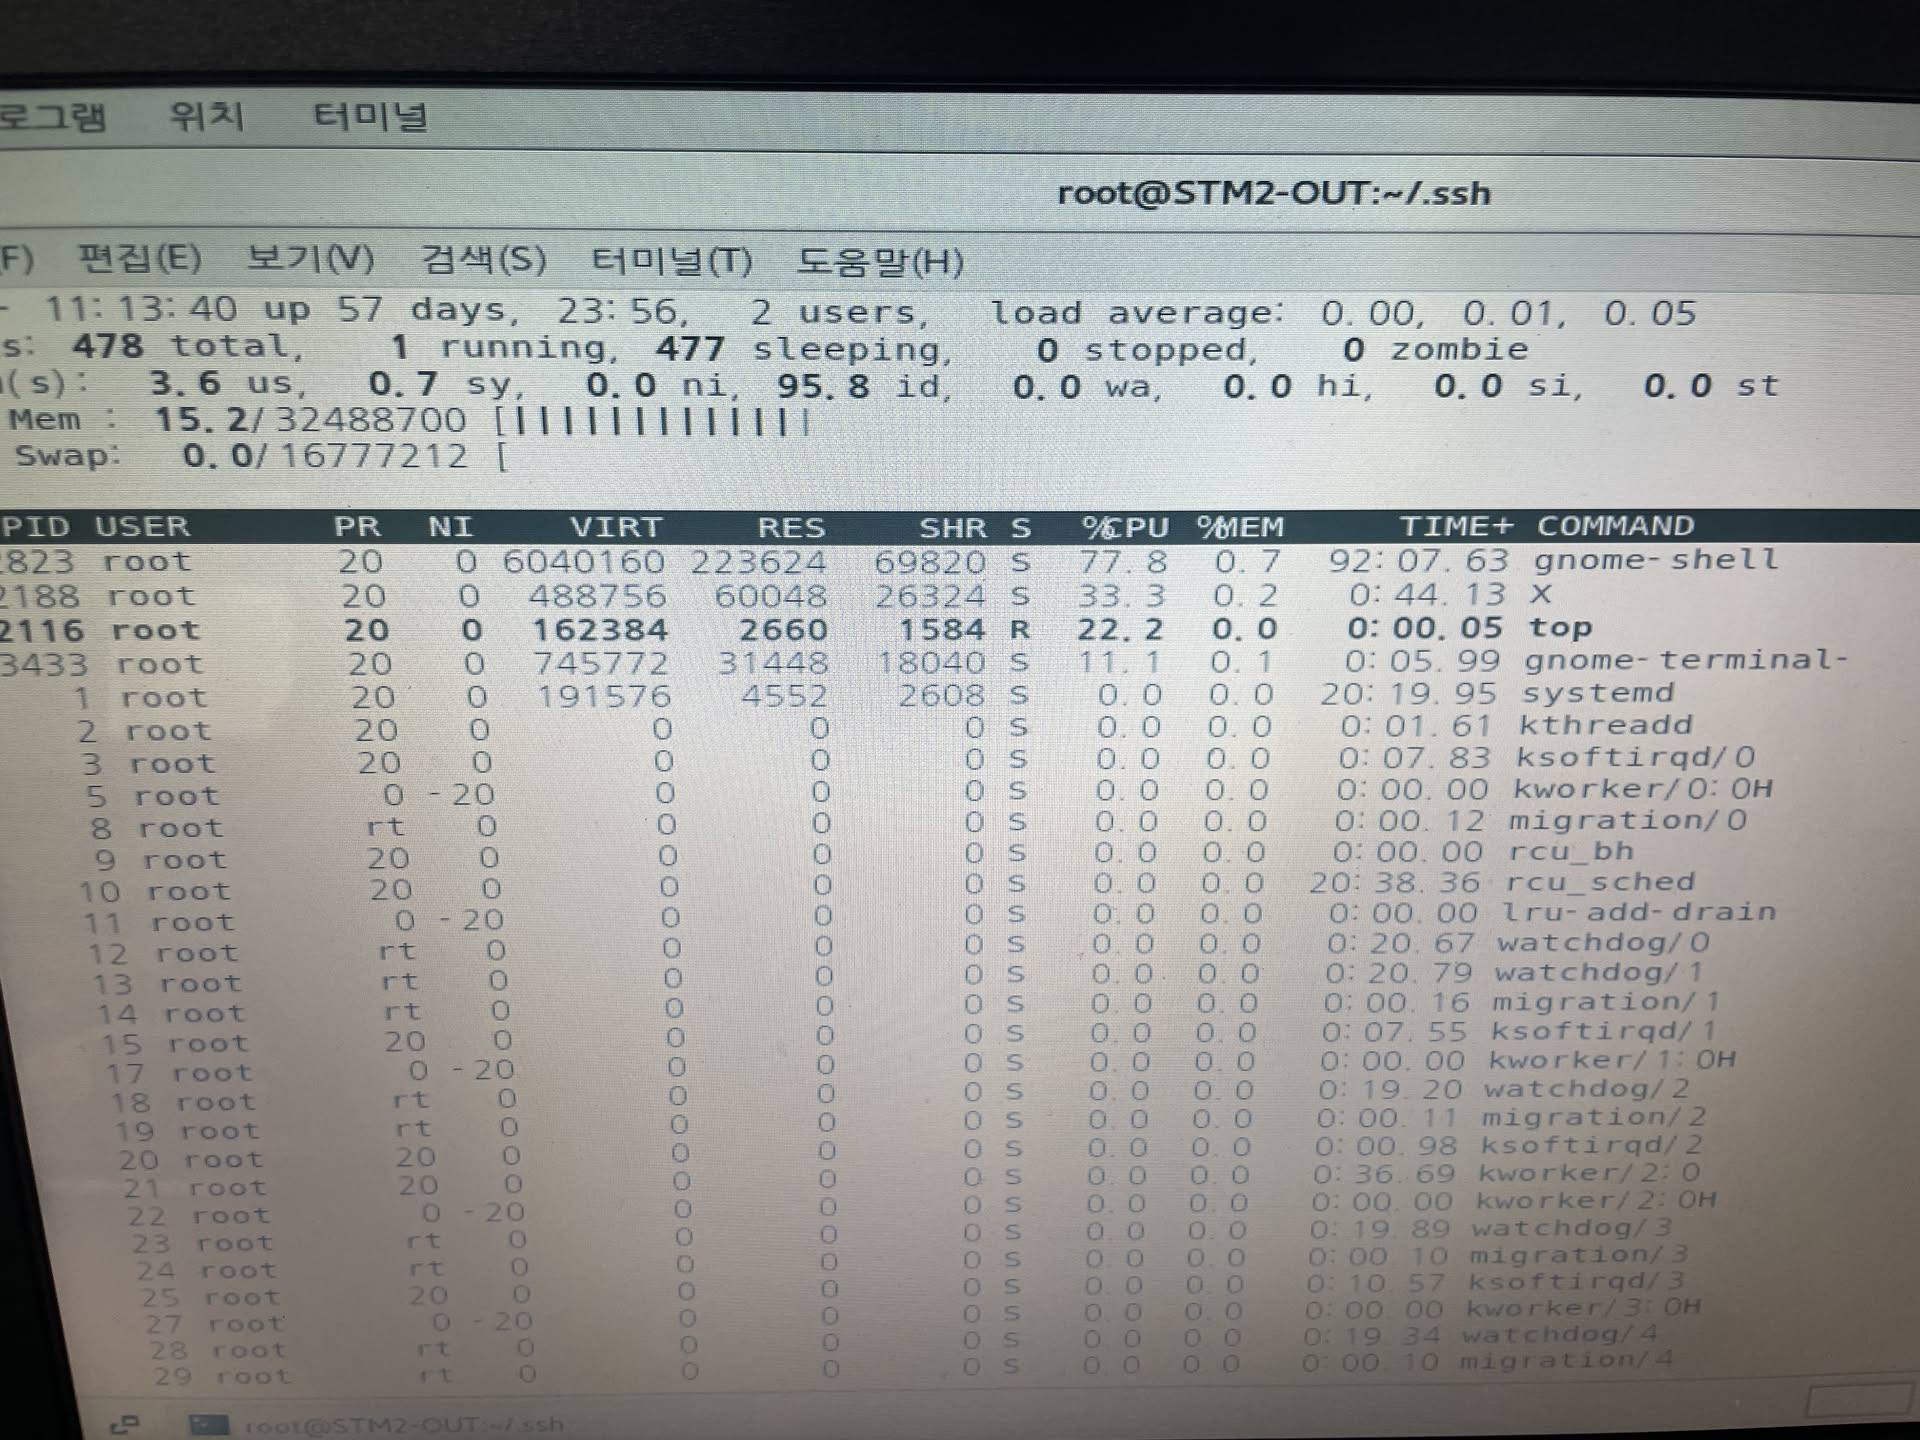Click the window title root@STM2-OUT:~/.ssh
The width and height of the screenshot is (1920, 1440).
pyautogui.click(x=1273, y=192)
